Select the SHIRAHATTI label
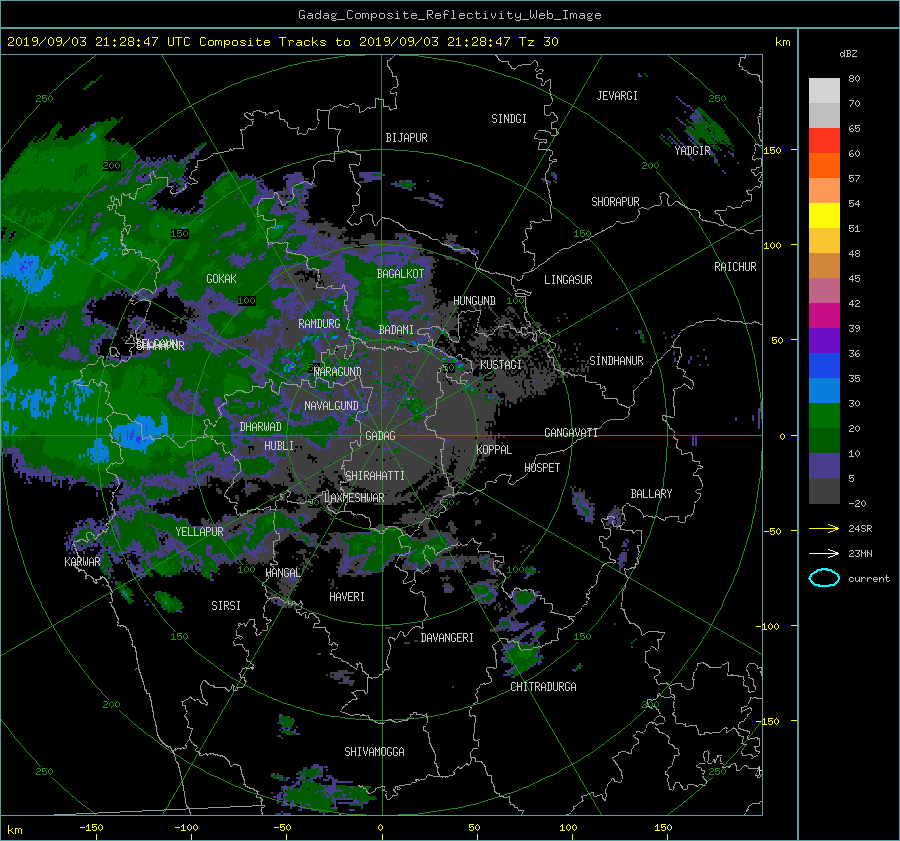900x841 pixels. pos(375,476)
